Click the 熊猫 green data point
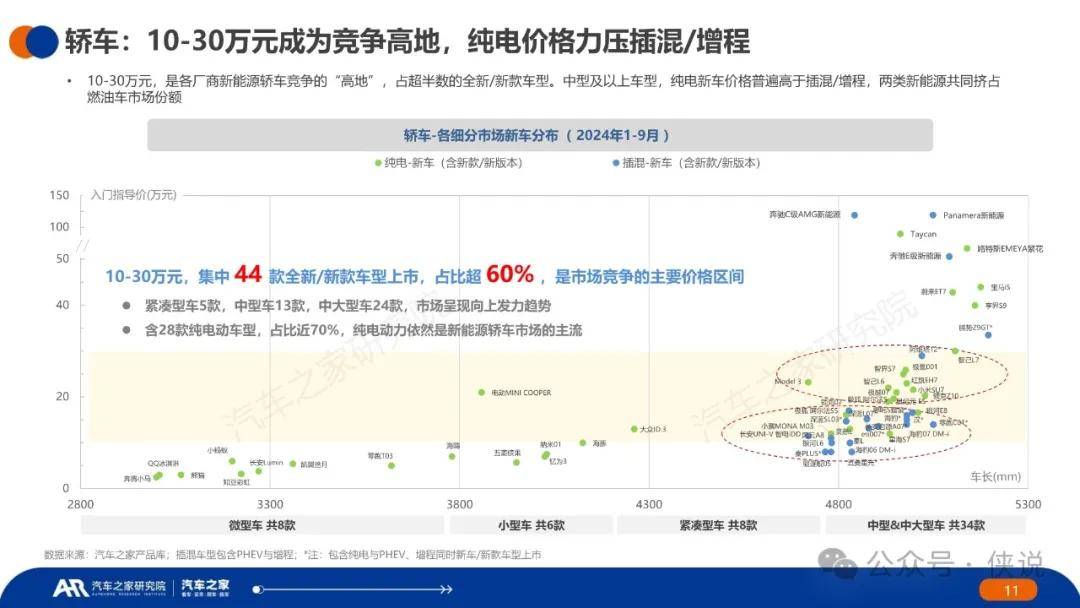 181,475
